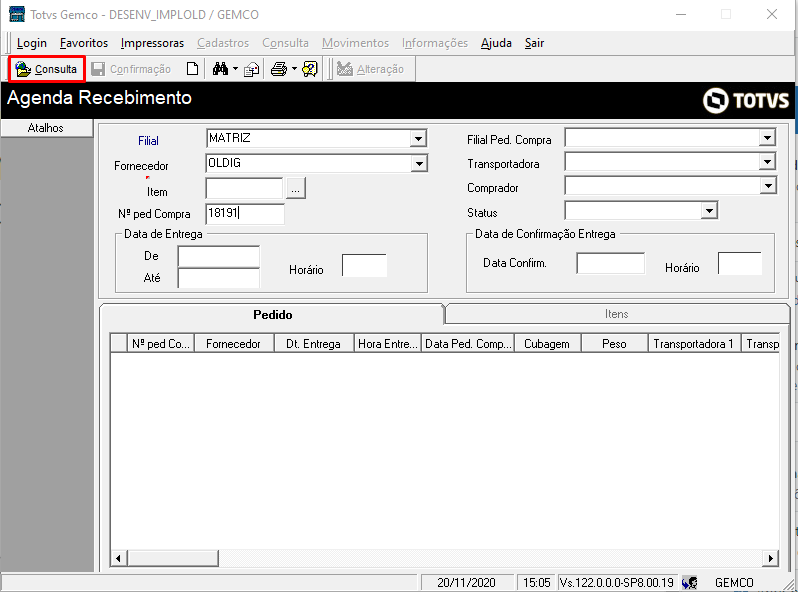Click the help question mark icon
This screenshot has height=592, width=798.
click(x=309, y=69)
